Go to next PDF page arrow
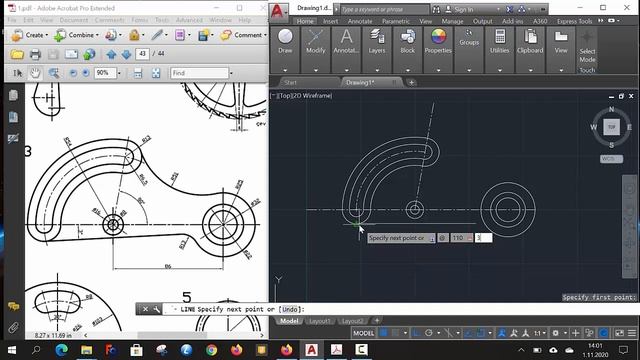The height and width of the screenshot is (360, 640). pos(126,54)
